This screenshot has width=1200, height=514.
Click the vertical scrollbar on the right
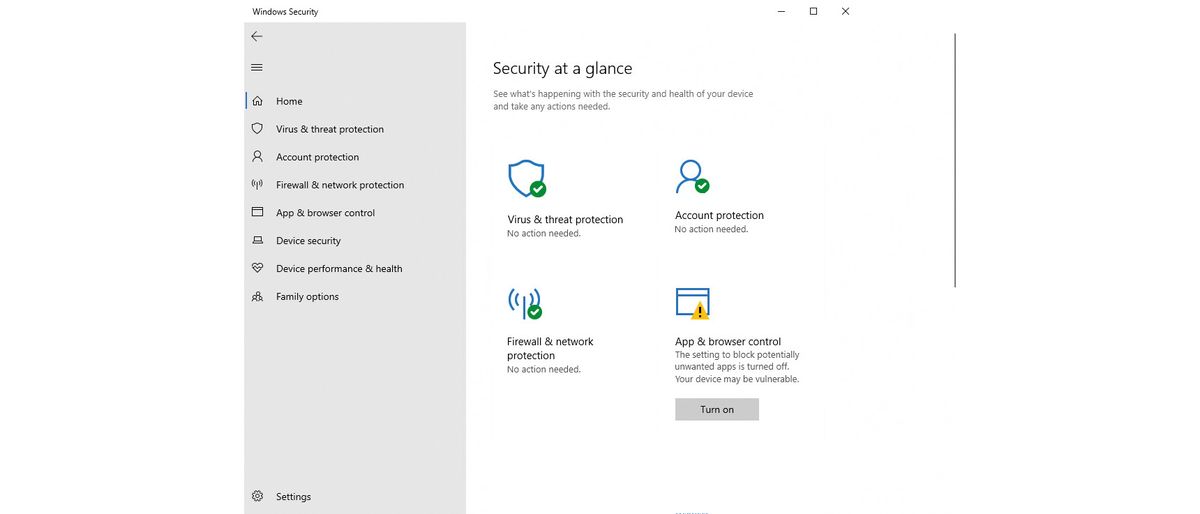point(955,160)
